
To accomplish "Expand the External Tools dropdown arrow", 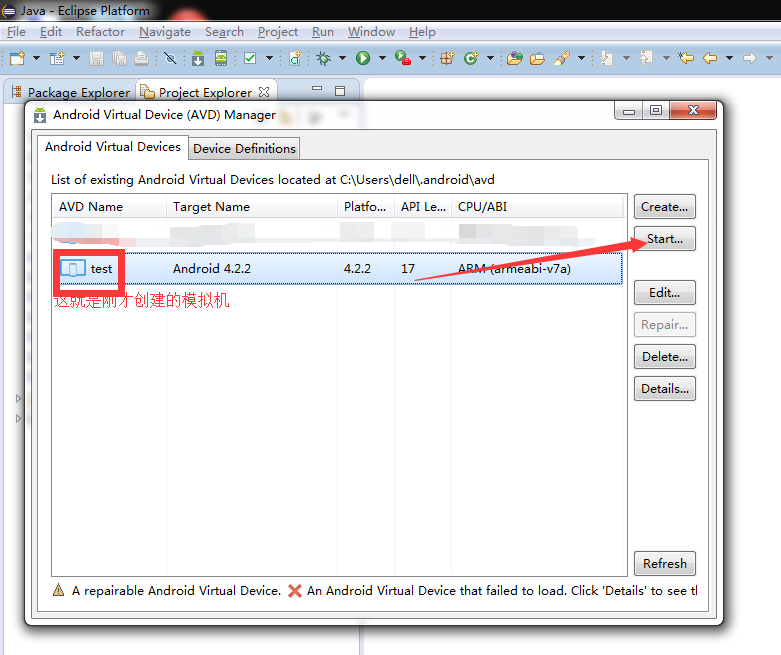I will coord(422,58).
